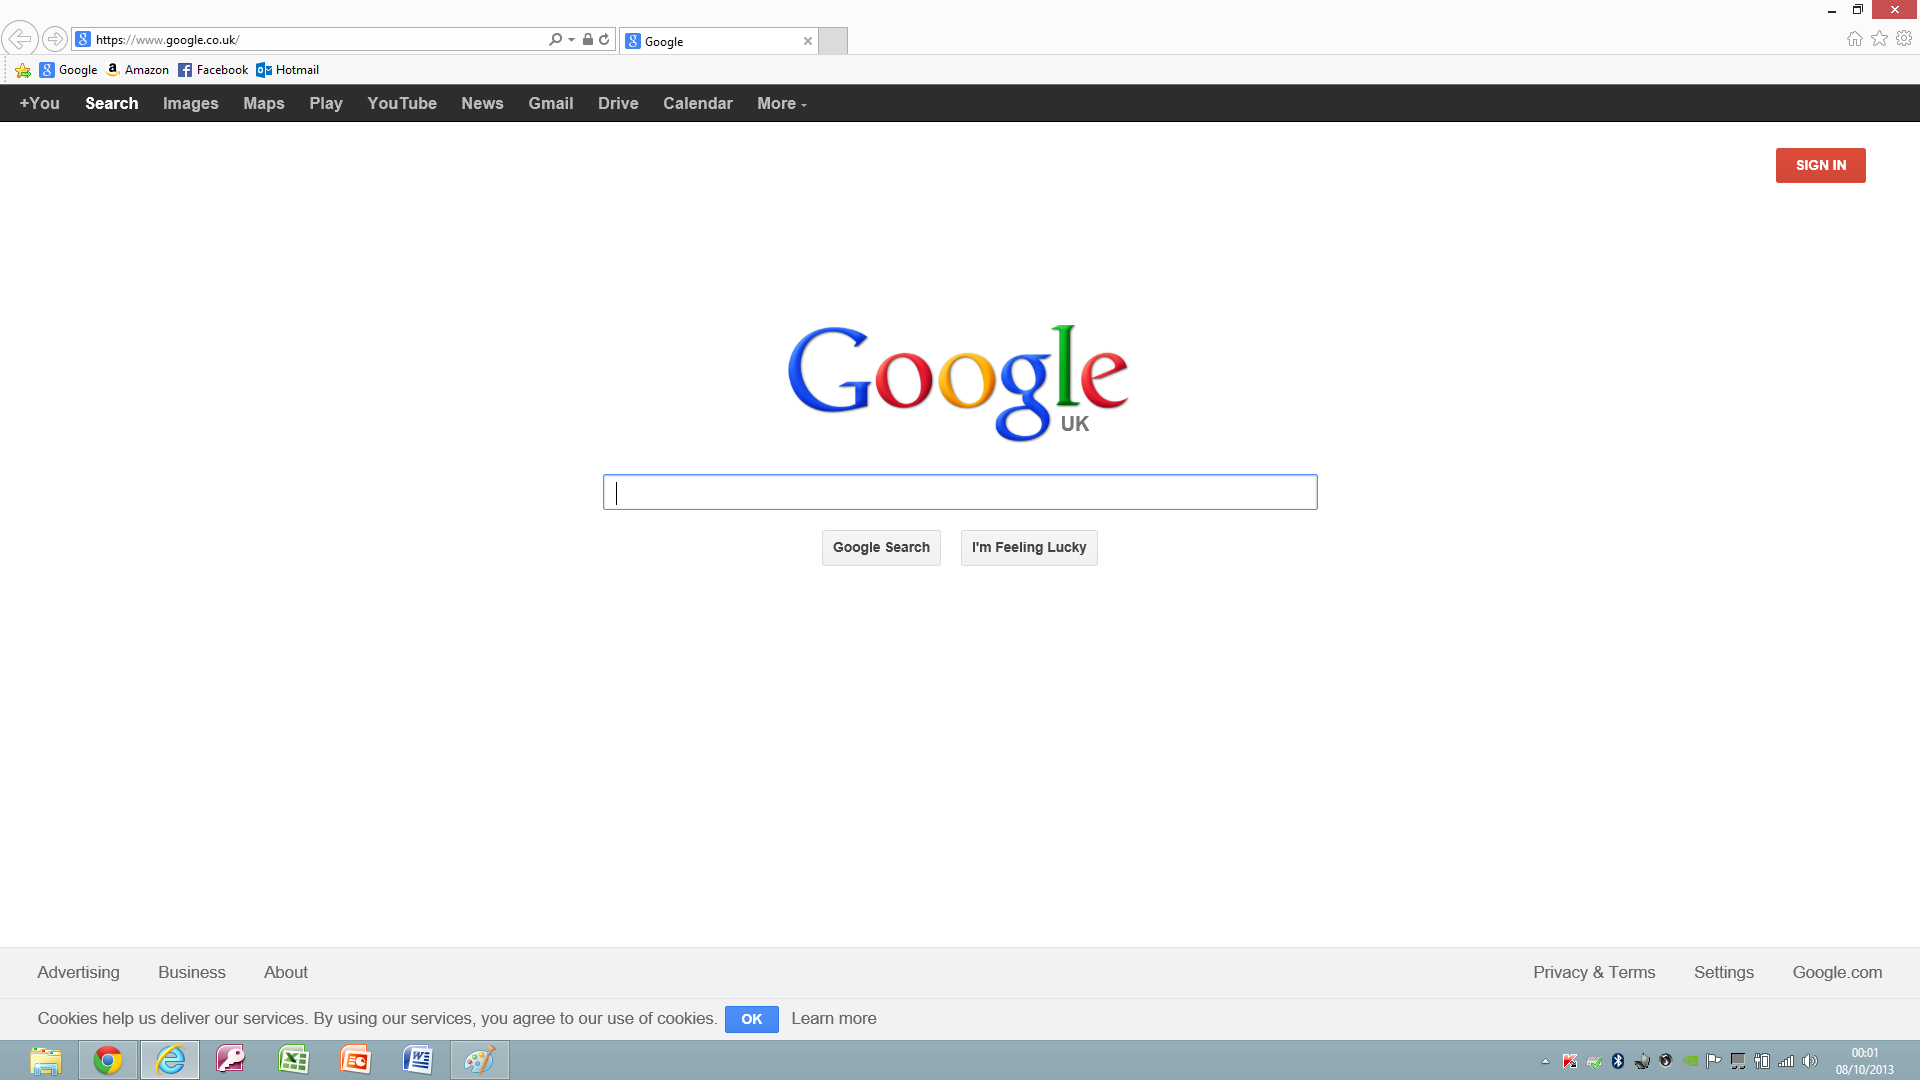Click the Google UK logo
This screenshot has width=1920, height=1080.
coord(958,383)
